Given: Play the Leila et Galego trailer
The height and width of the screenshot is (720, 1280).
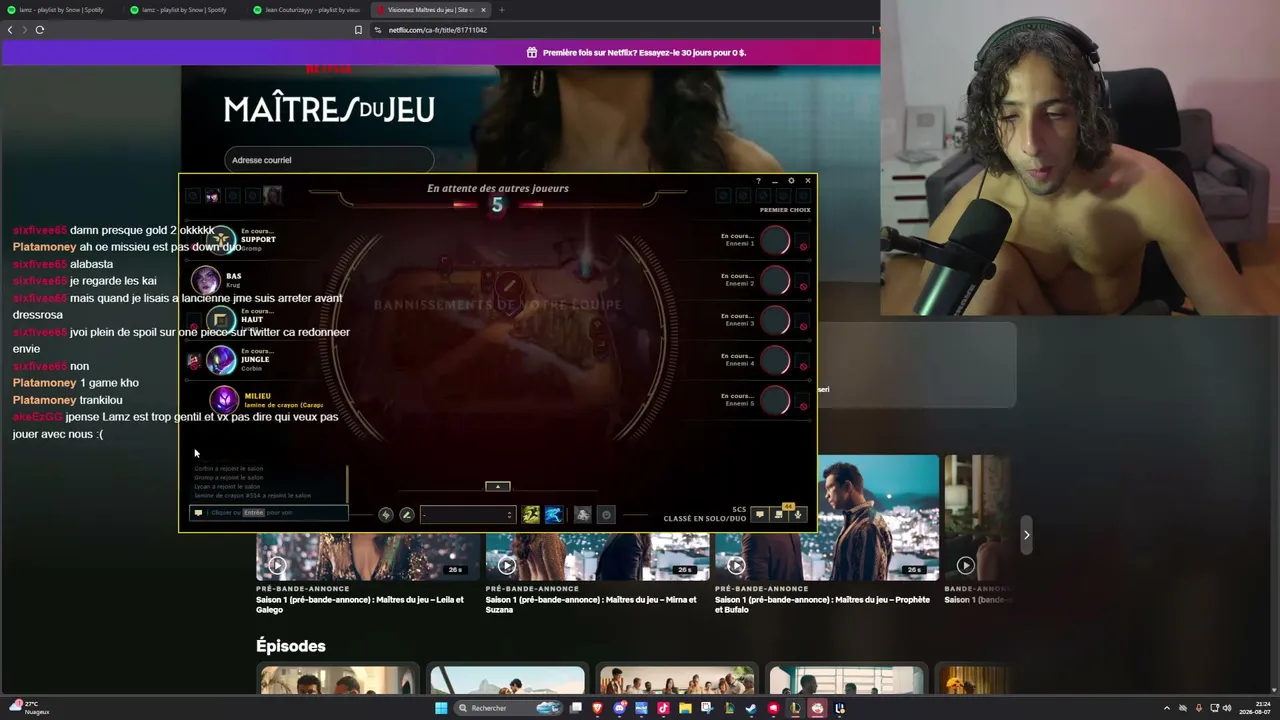Looking at the screenshot, I should 277,565.
